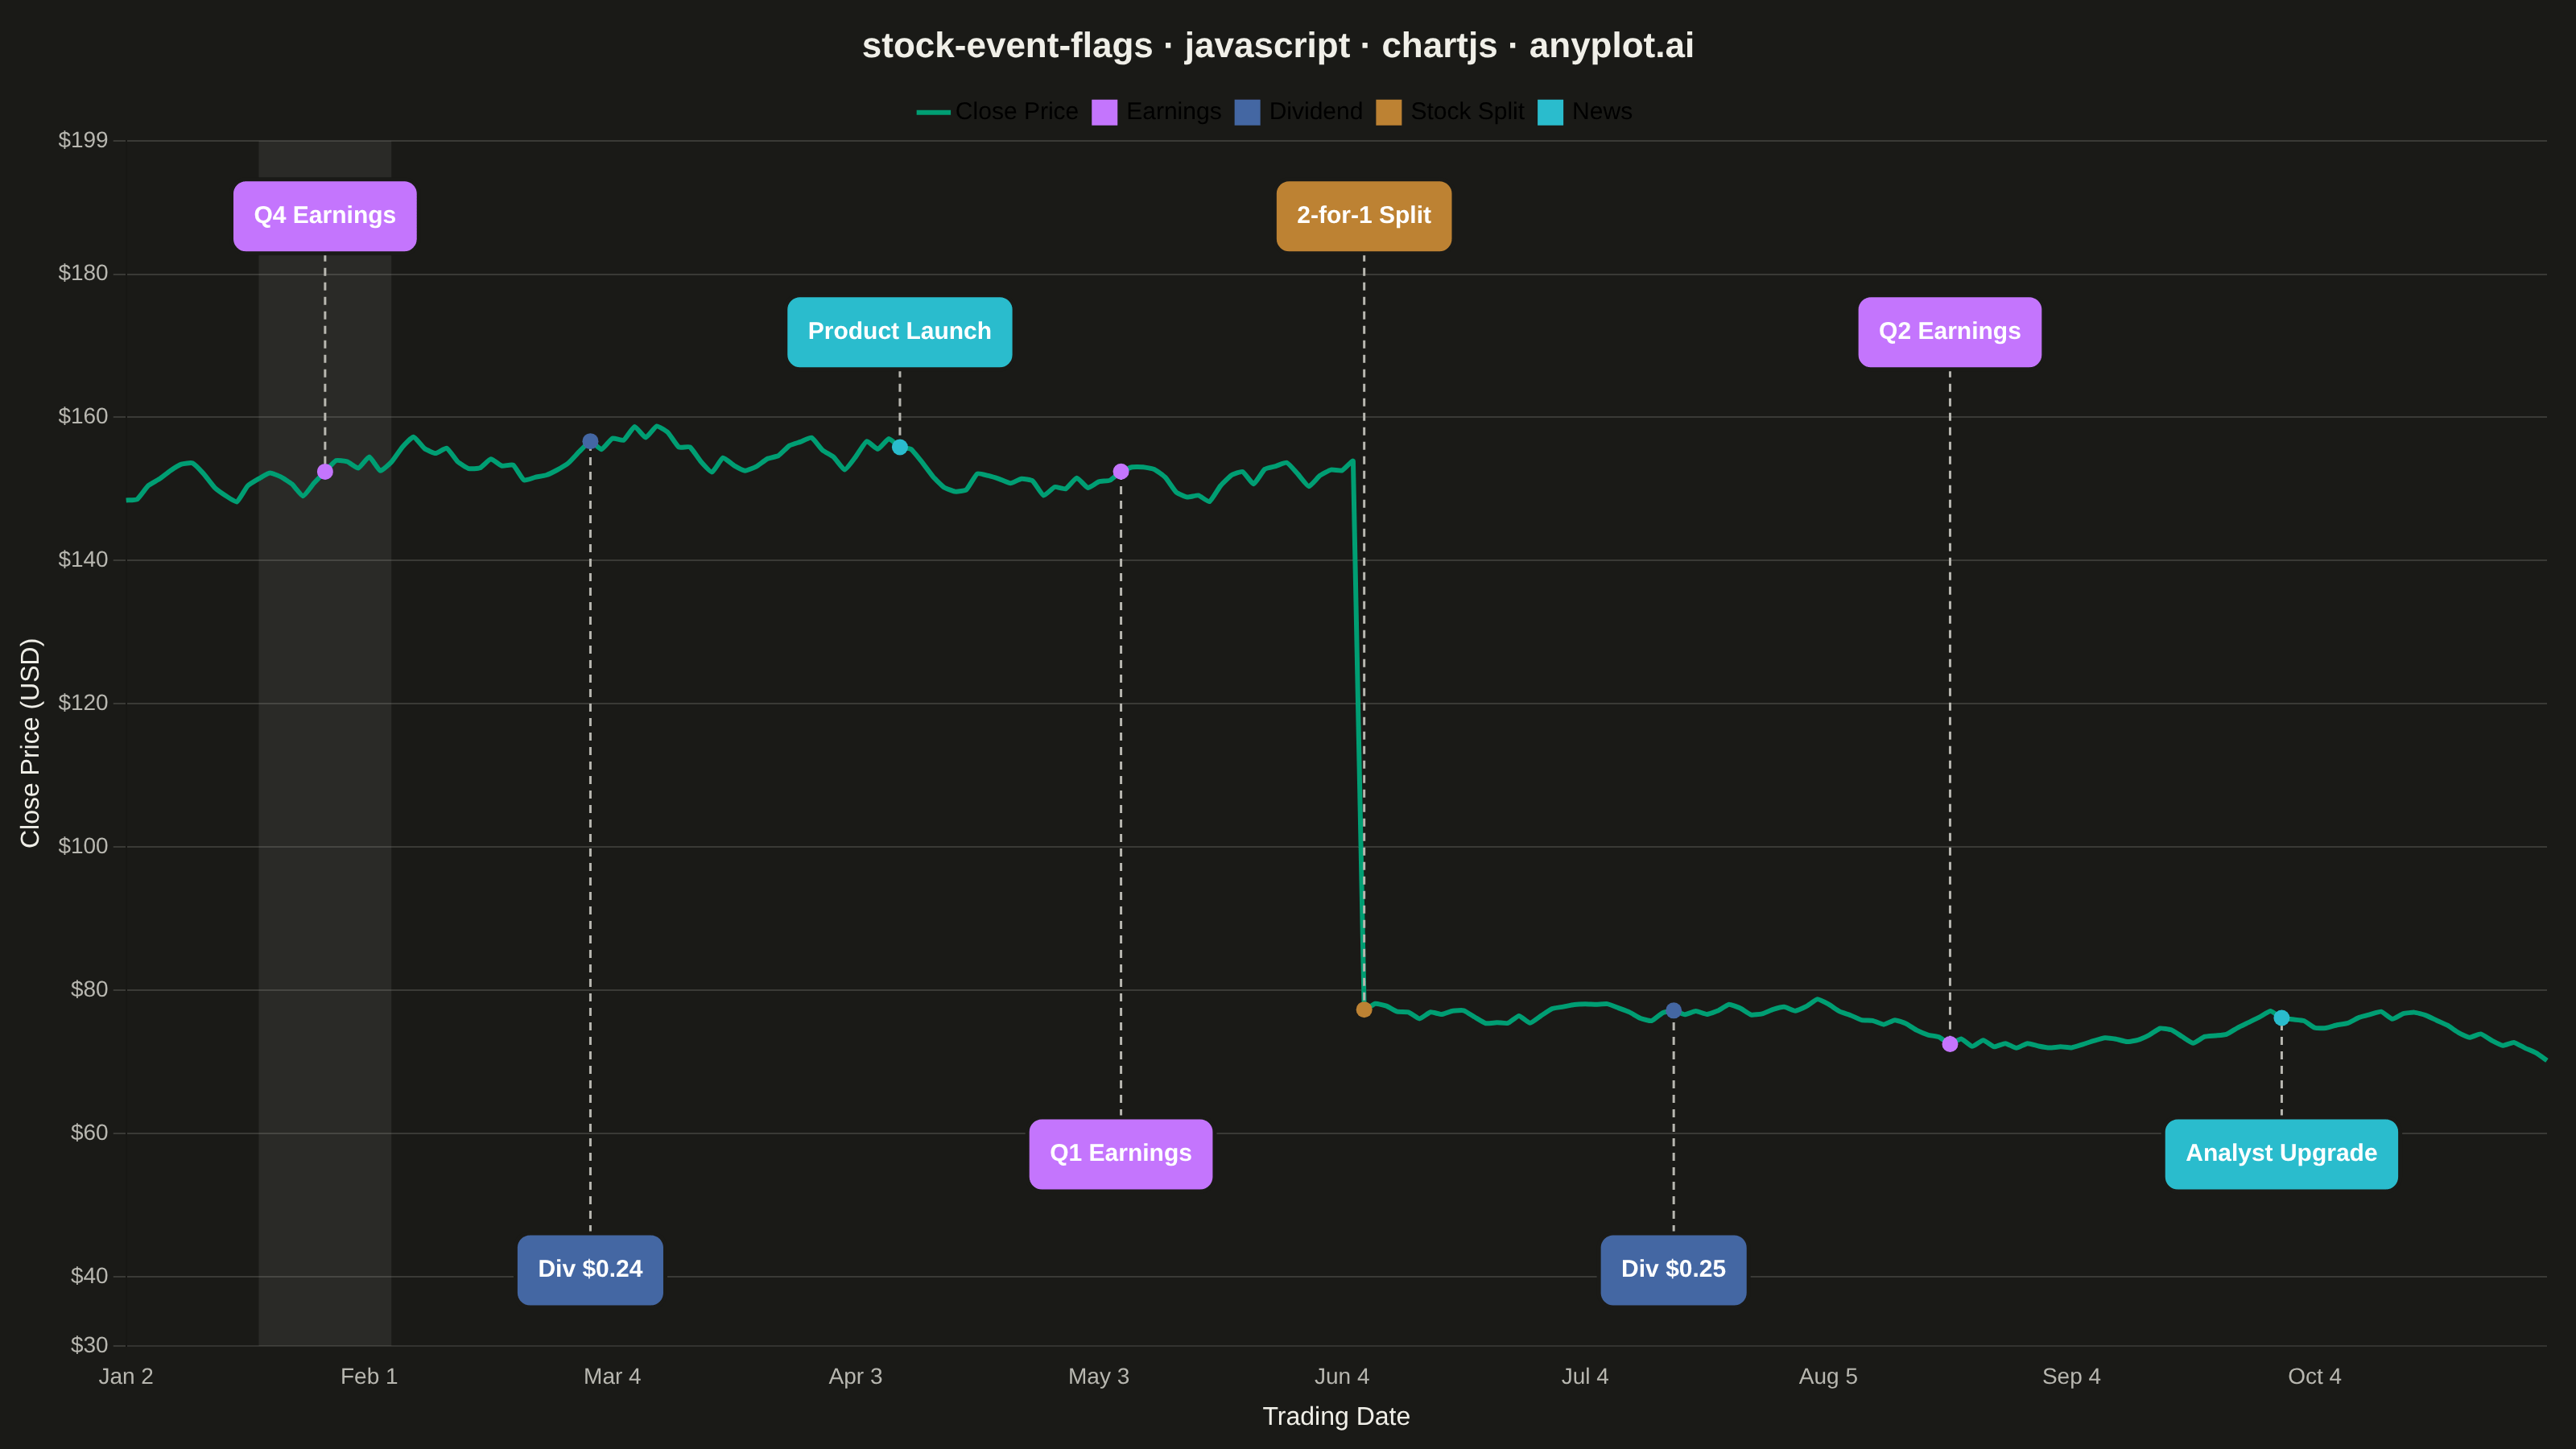This screenshot has height=1449, width=2576.
Task: Click the "Jul 4" date label
Action: (1585, 1377)
